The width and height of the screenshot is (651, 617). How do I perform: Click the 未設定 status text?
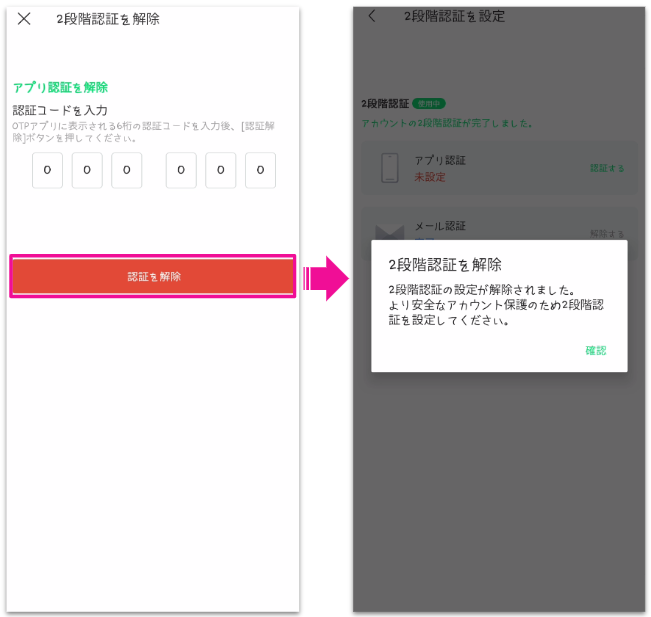click(x=430, y=177)
